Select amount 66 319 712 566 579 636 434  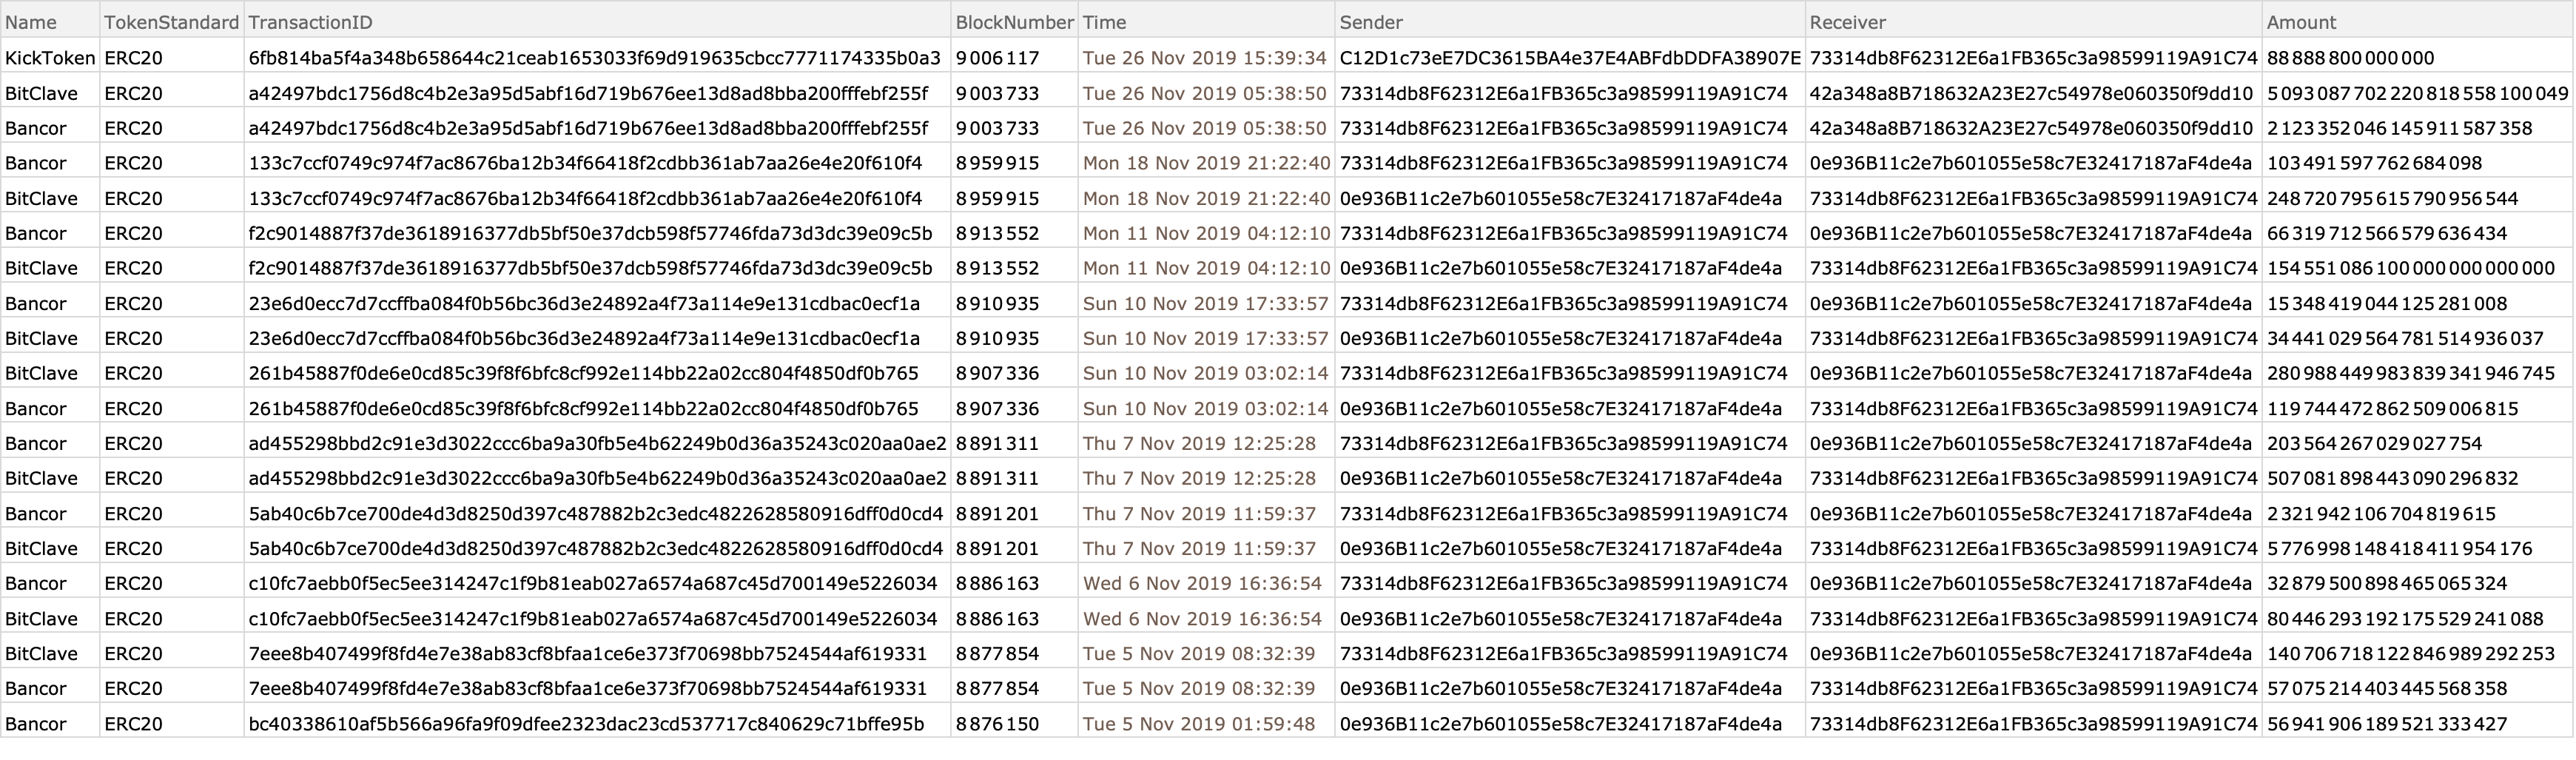pyautogui.click(x=2387, y=233)
